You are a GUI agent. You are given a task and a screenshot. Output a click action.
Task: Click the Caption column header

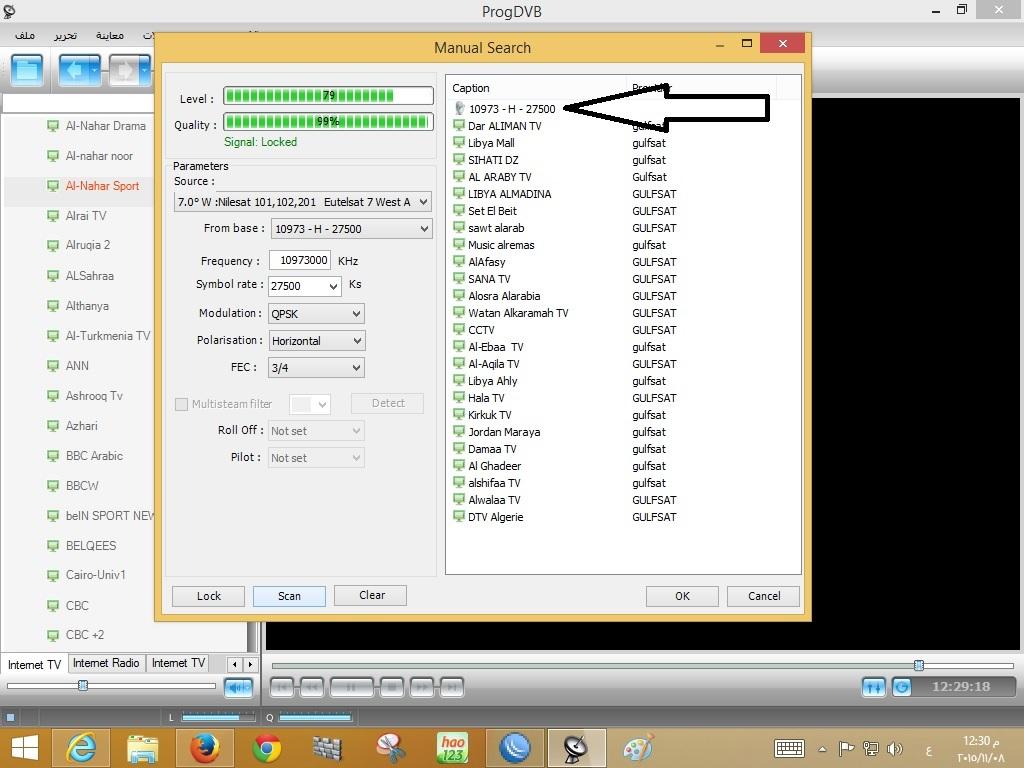536,88
